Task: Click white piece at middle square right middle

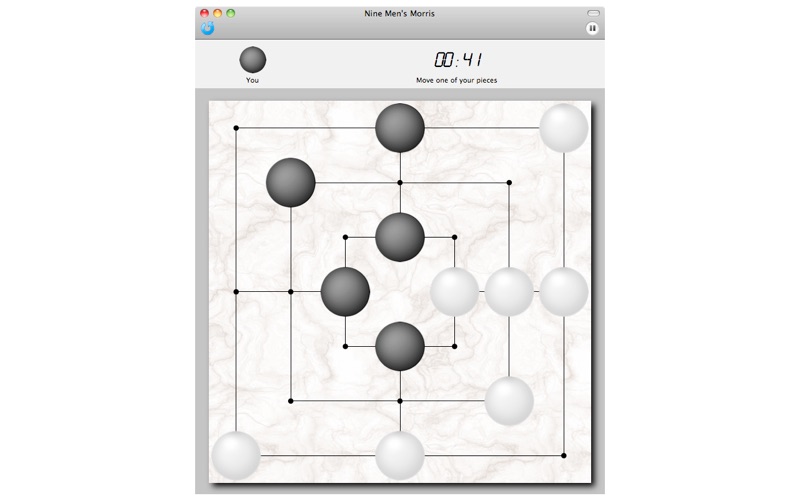Action: [x=509, y=292]
